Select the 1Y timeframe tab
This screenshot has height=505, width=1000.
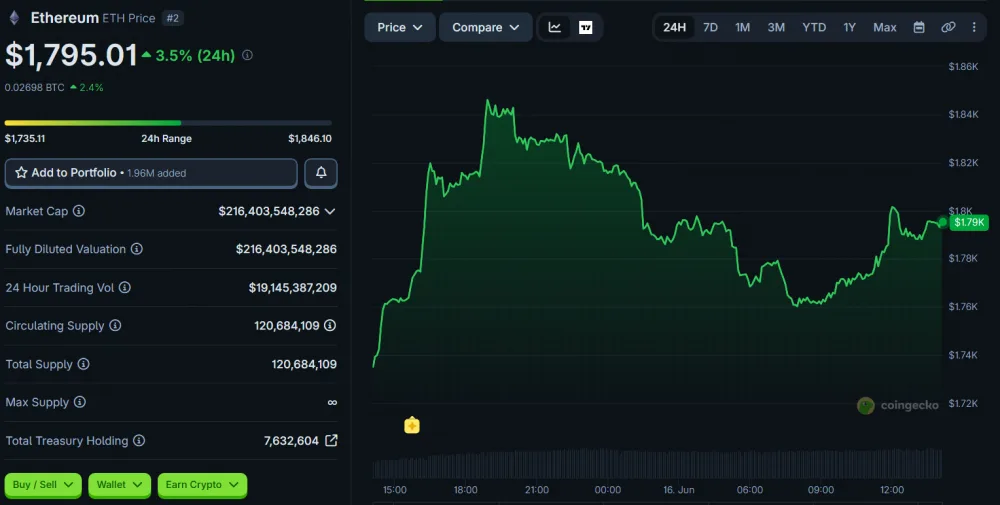point(849,27)
